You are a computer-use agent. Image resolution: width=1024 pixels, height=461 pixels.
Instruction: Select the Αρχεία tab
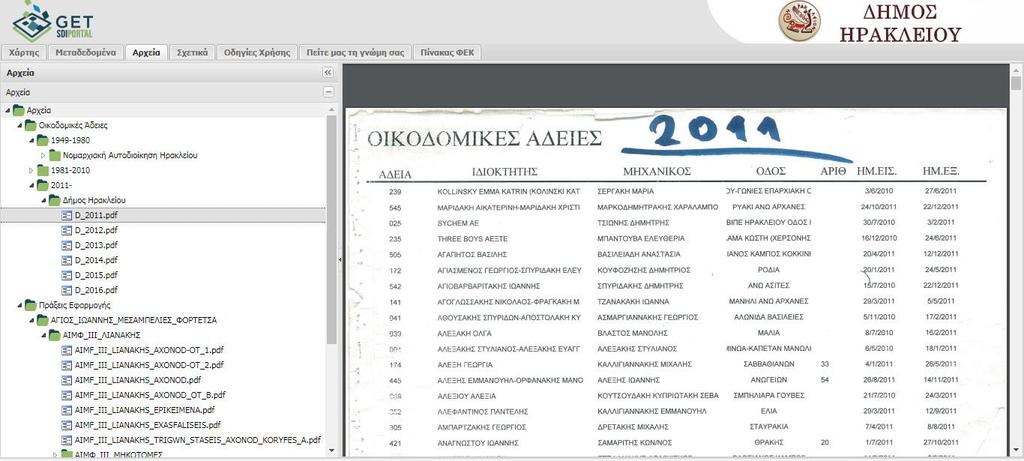point(146,52)
